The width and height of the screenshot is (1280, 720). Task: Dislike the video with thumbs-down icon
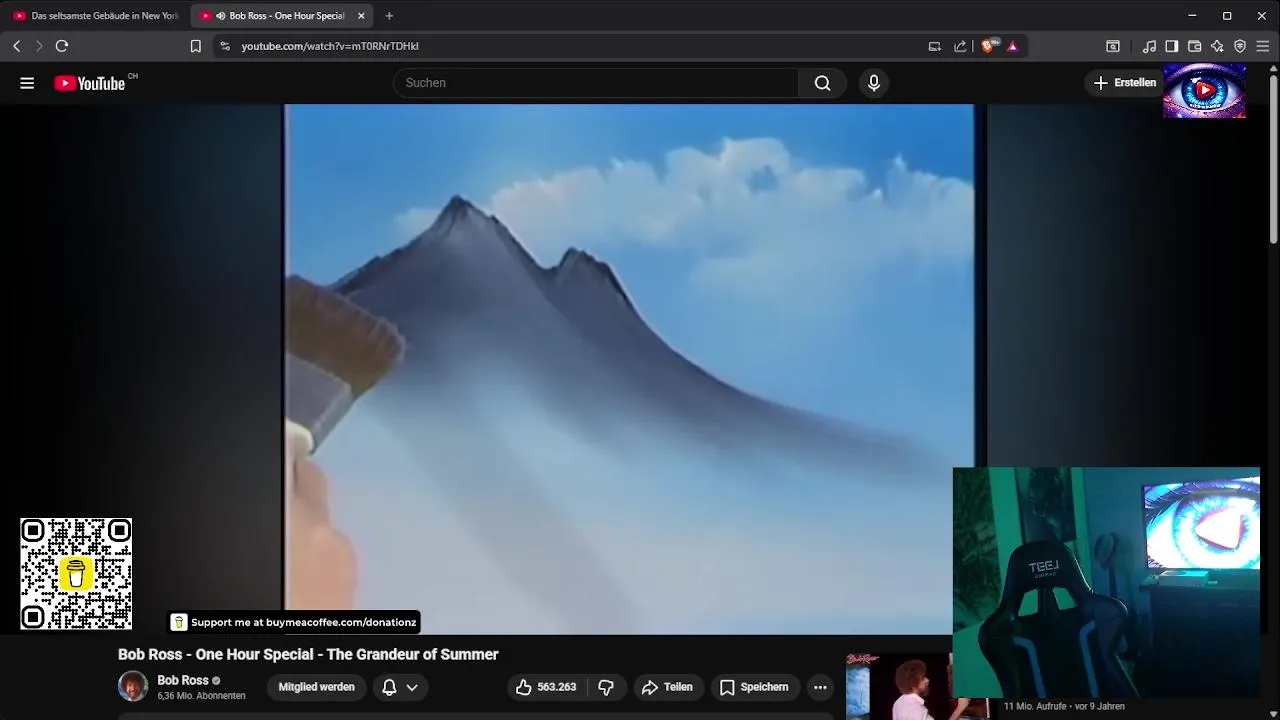606,687
